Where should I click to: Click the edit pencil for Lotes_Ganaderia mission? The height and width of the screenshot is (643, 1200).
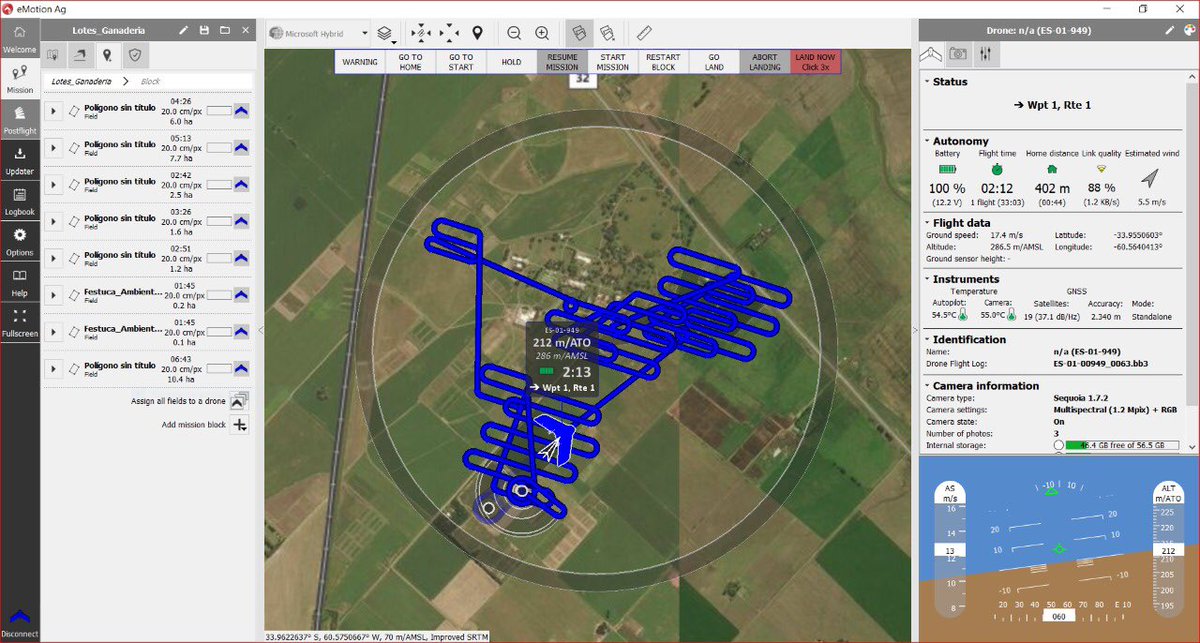click(x=184, y=29)
